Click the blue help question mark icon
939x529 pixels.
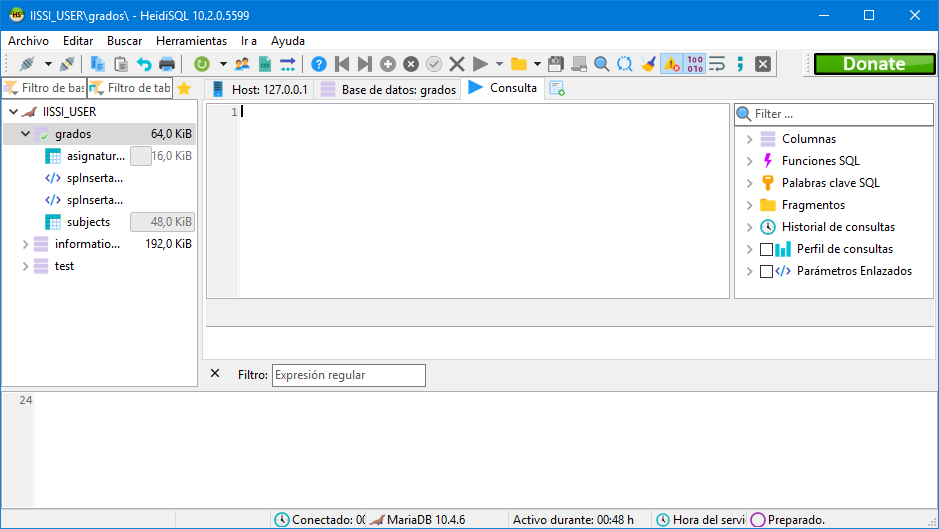pyautogui.click(x=319, y=64)
